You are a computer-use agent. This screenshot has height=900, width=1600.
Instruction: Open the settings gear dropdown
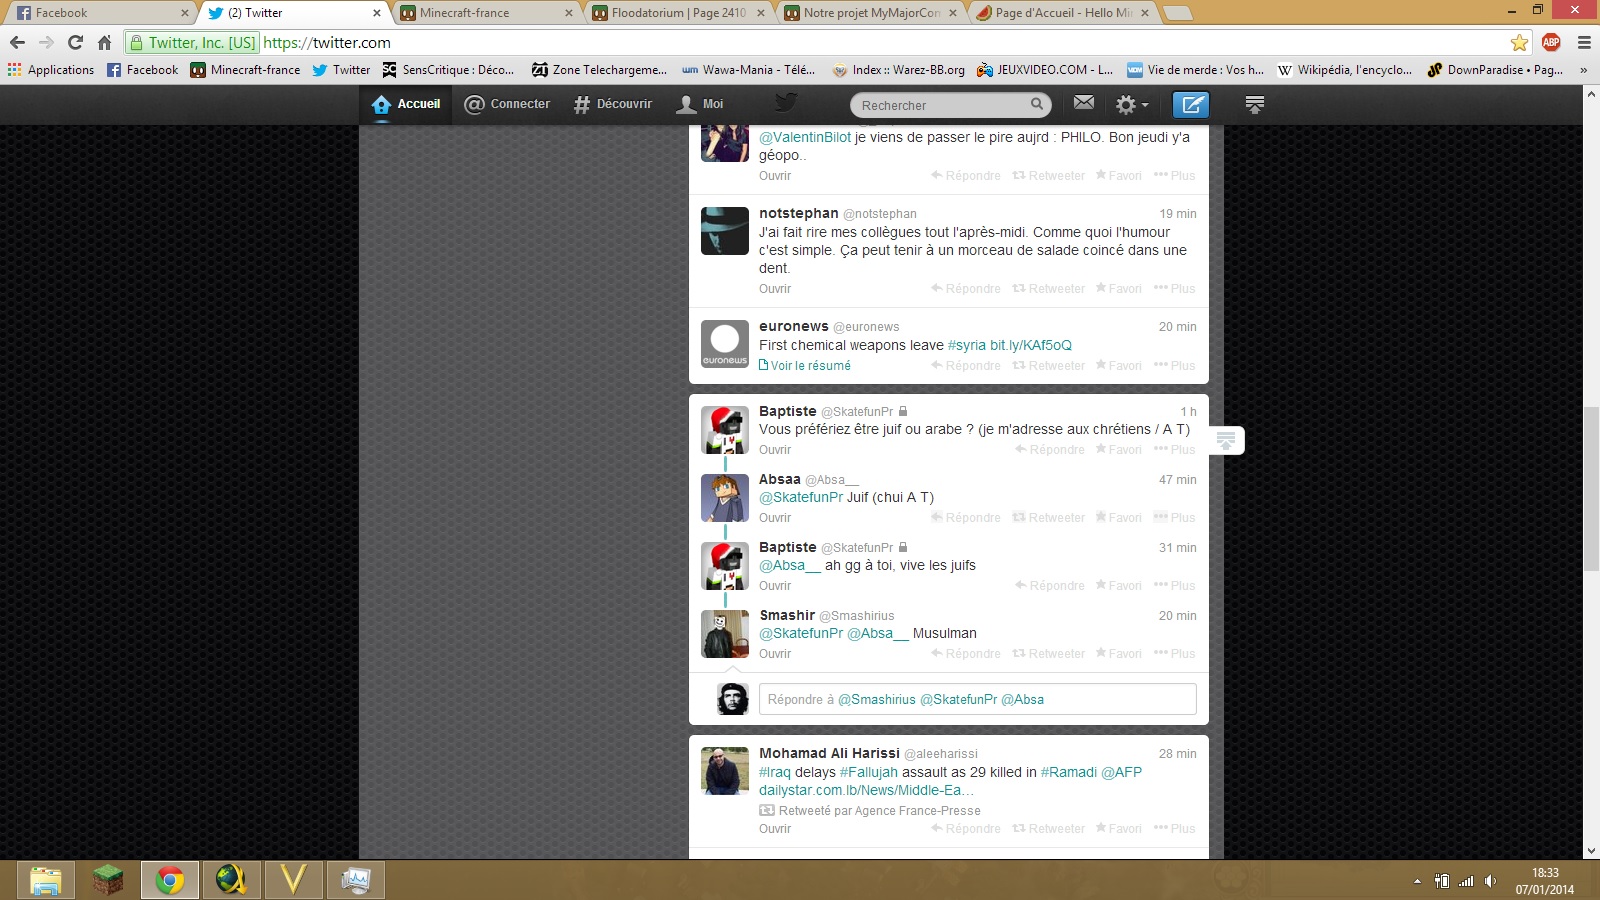click(1131, 104)
